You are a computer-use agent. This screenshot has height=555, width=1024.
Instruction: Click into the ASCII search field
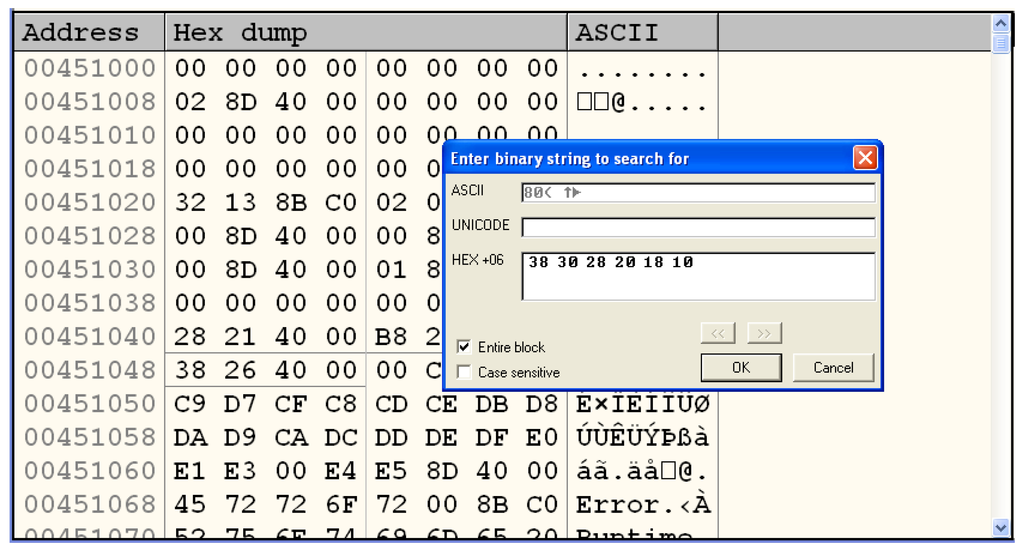[x=697, y=193]
